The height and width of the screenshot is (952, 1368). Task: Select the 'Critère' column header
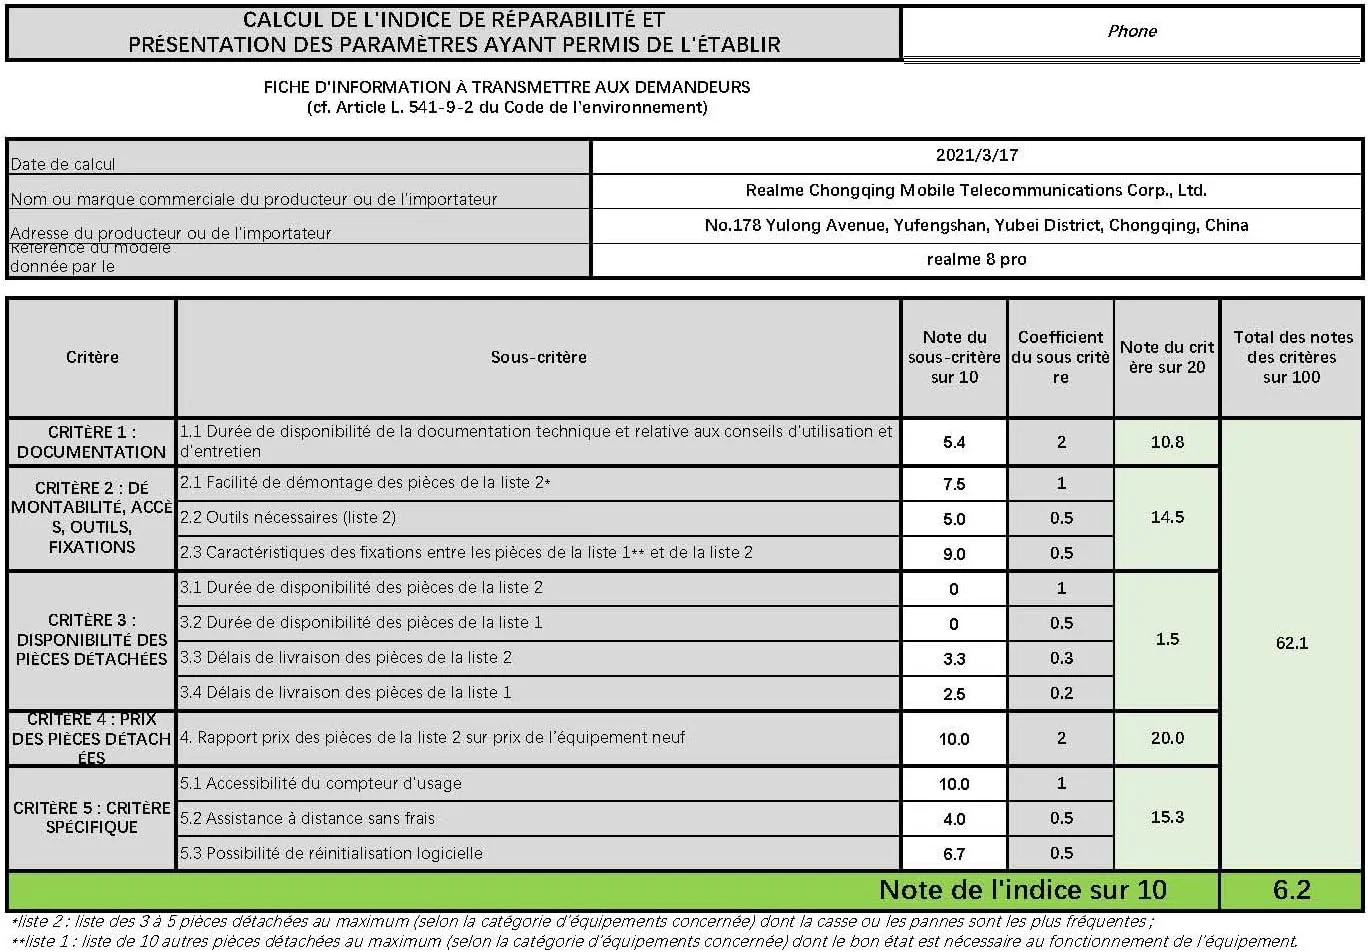[92, 357]
